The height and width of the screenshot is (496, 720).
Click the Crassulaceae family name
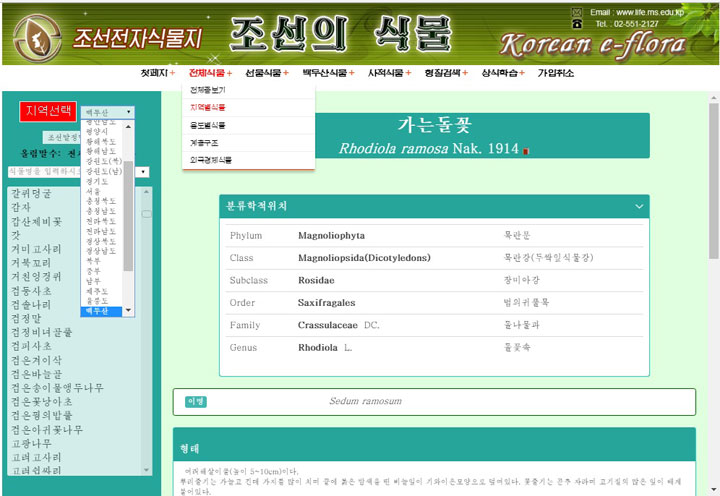(327, 325)
